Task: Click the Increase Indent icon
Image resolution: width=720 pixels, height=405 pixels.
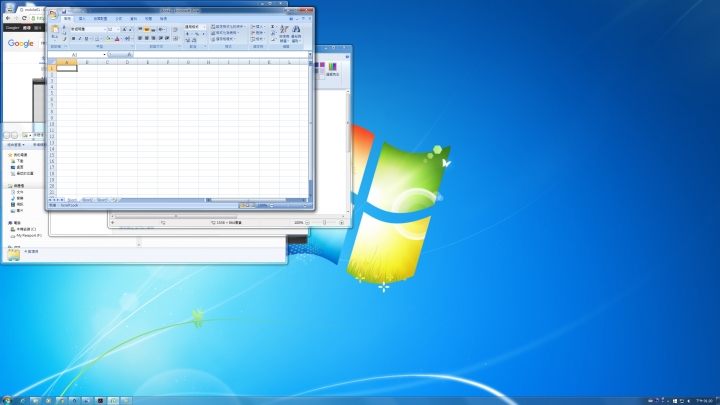Action: (x=167, y=38)
